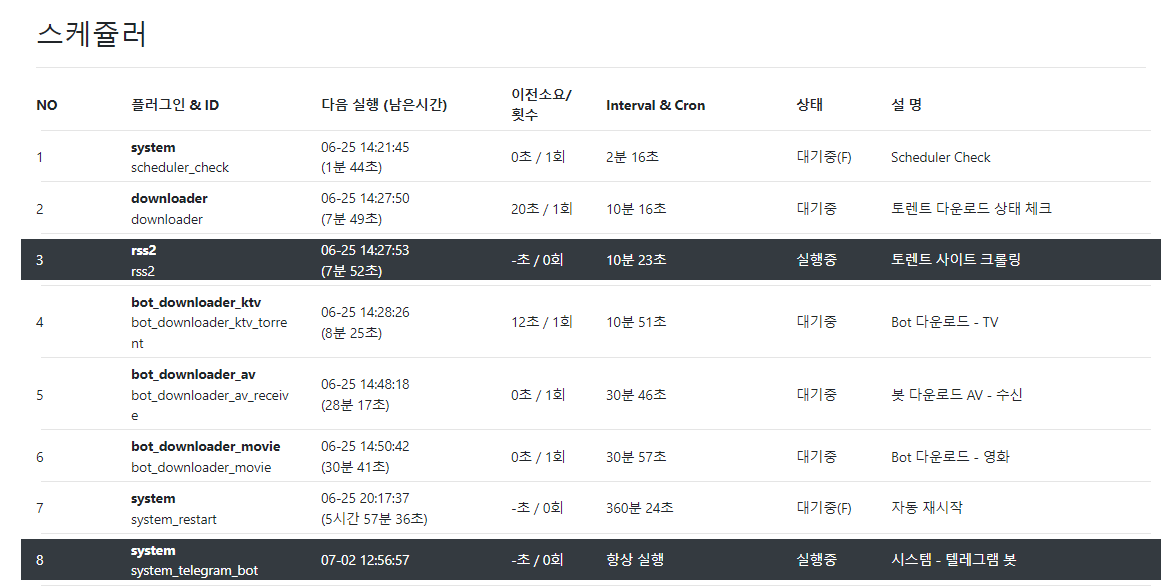Click the 다음 실행 (남은시간) column header

pyautogui.click(x=384, y=105)
